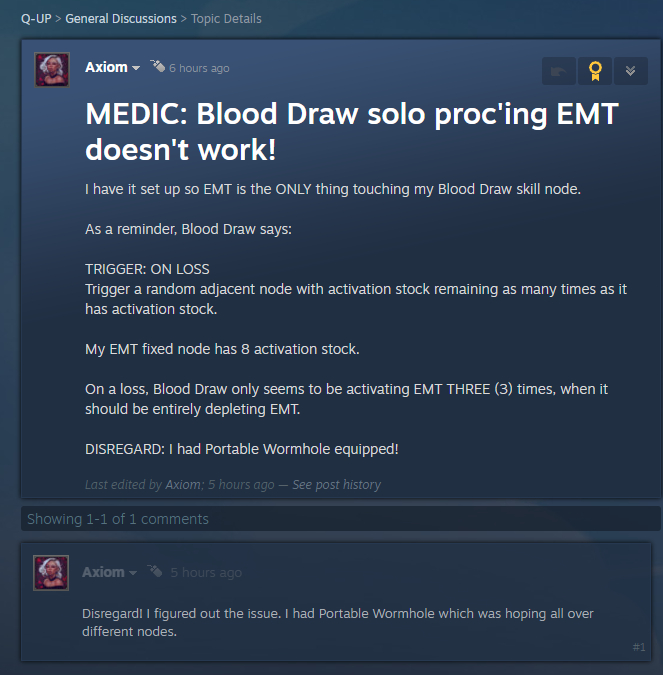The height and width of the screenshot is (675, 663).
Task: Click Axiom username in the comment
Action: [103, 572]
